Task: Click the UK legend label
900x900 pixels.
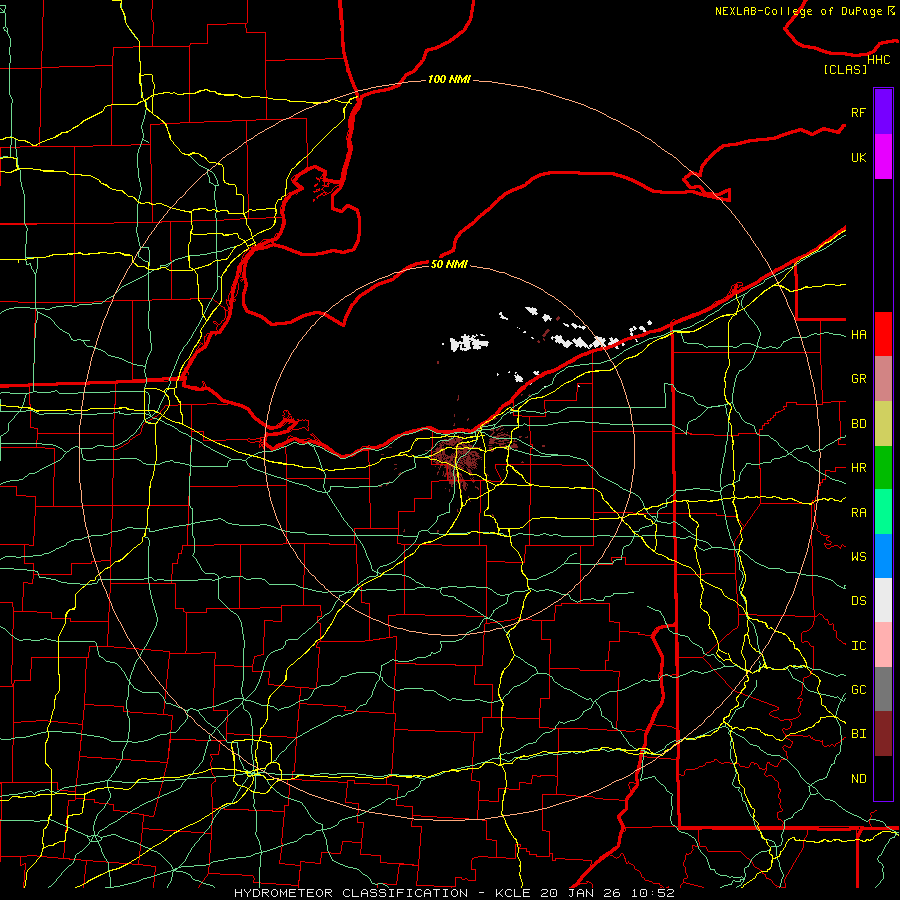Action: [x=858, y=157]
